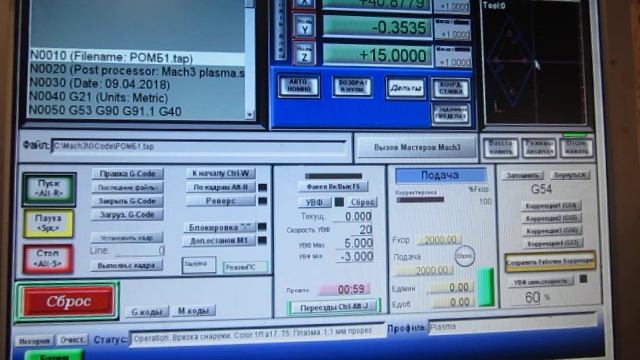Toggle the УВФ torch height control

click(314, 202)
